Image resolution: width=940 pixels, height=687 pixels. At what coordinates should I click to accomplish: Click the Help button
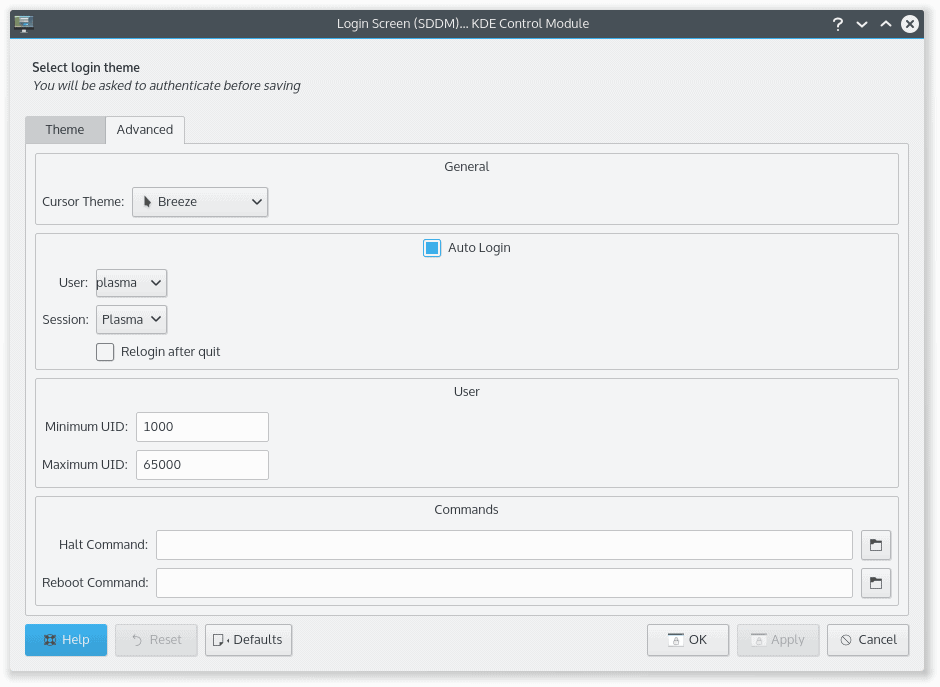coord(66,640)
